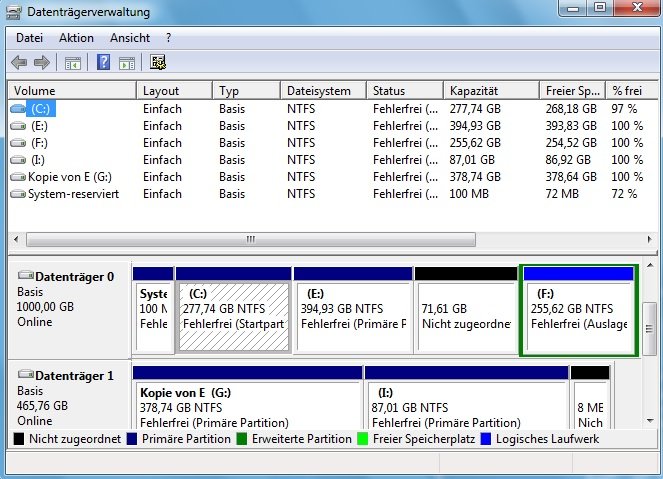Click the Kopie von E (G:) volume name

(x=70, y=177)
